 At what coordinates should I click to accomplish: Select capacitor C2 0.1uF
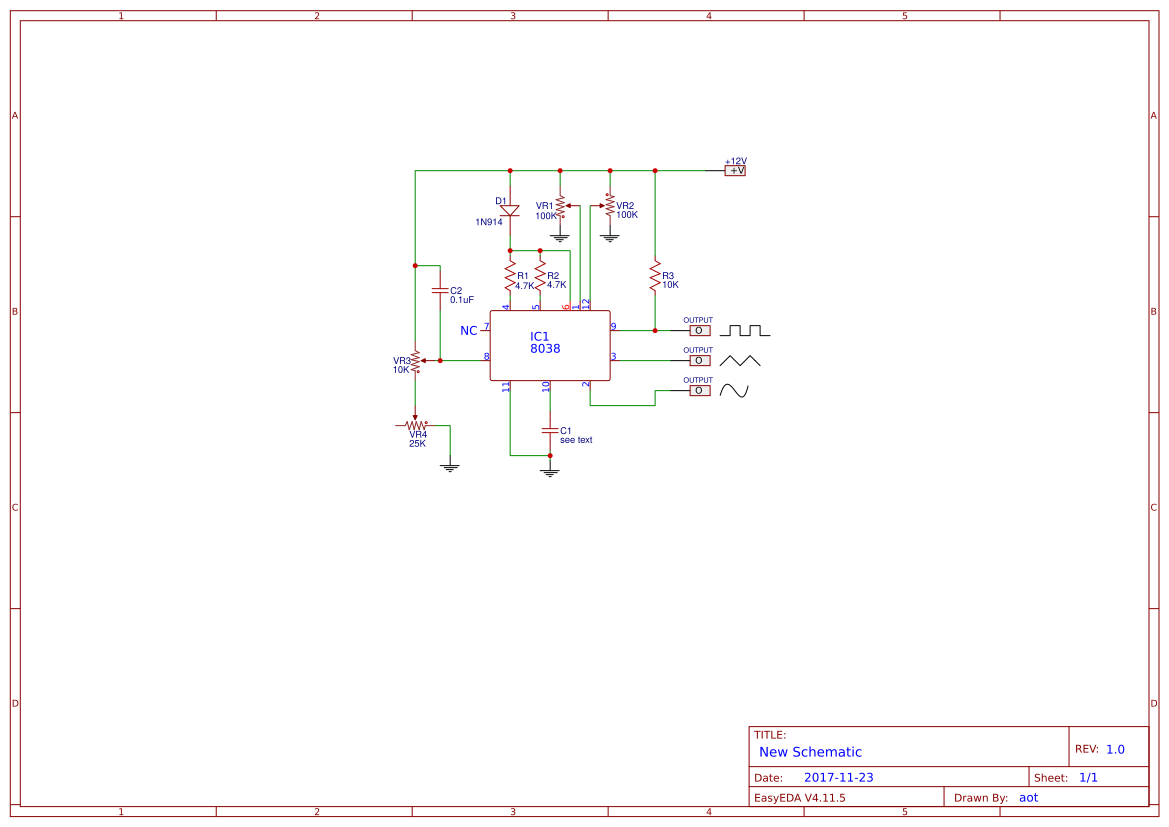tap(440, 290)
